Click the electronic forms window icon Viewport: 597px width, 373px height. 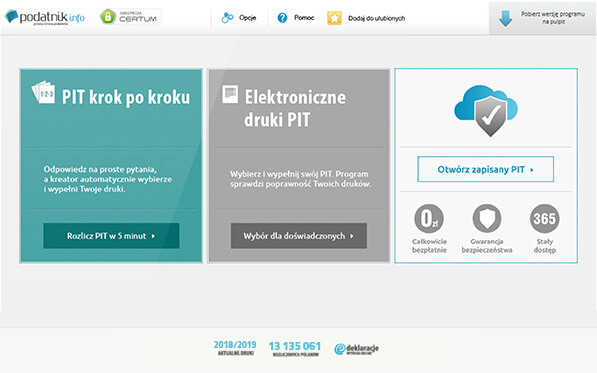pyautogui.click(x=230, y=94)
